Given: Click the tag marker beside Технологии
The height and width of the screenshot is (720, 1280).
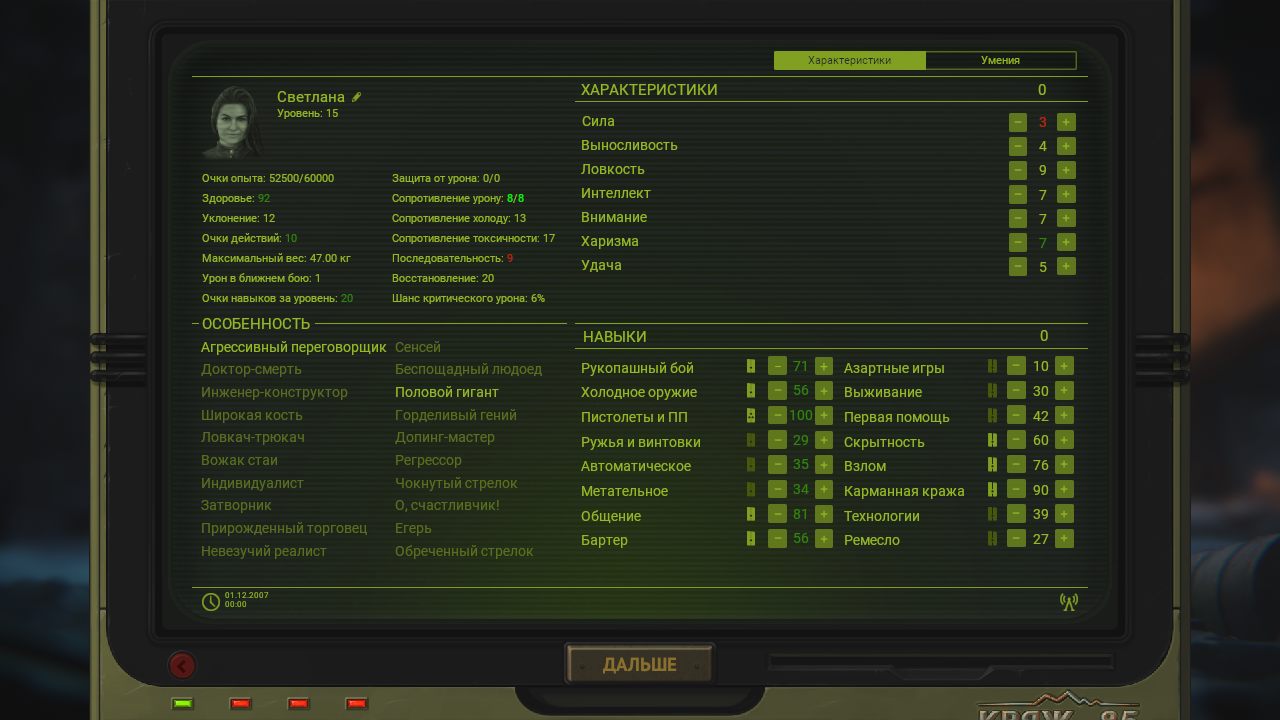Looking at the screenshot, I should 991,514.
